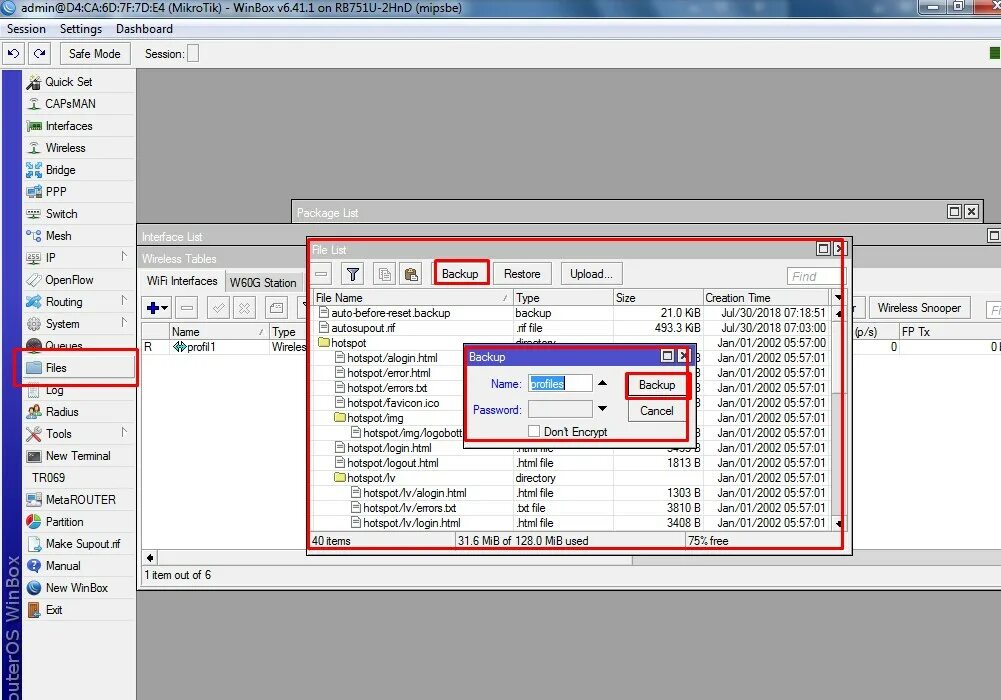The width and height of the screenshot is (1001, 700).
Task: Select the hotspot/lv directory row
Action: (571, 478)
